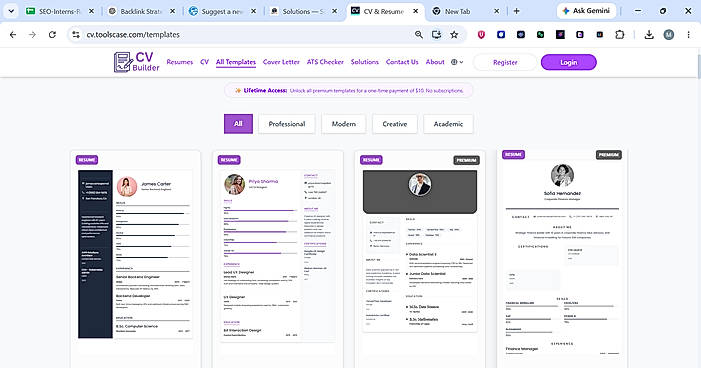Viewport: 701px width, 368px height.
Task: Close the Solutions tab
Action: [x=334, y=11]
